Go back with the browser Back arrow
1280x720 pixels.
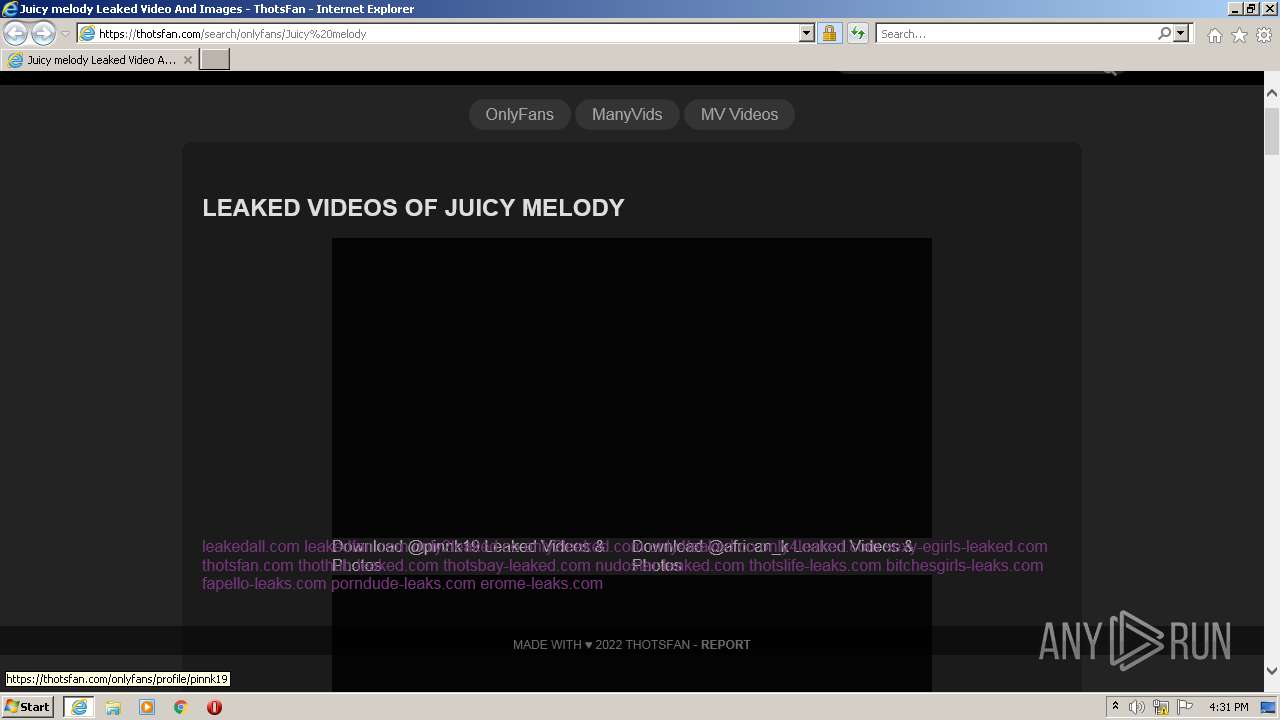pyautogui.click(x=16, y=34)
